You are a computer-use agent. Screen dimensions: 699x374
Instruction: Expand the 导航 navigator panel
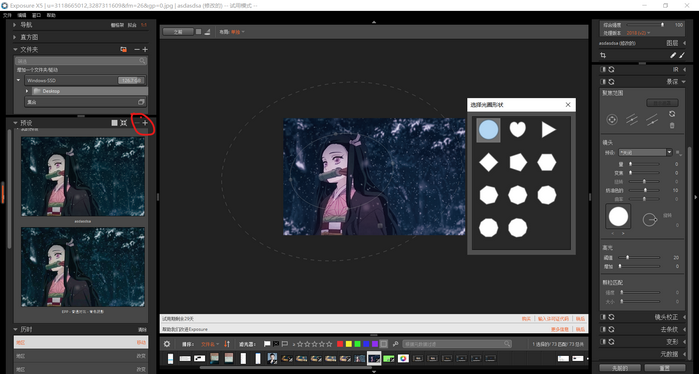15,25
